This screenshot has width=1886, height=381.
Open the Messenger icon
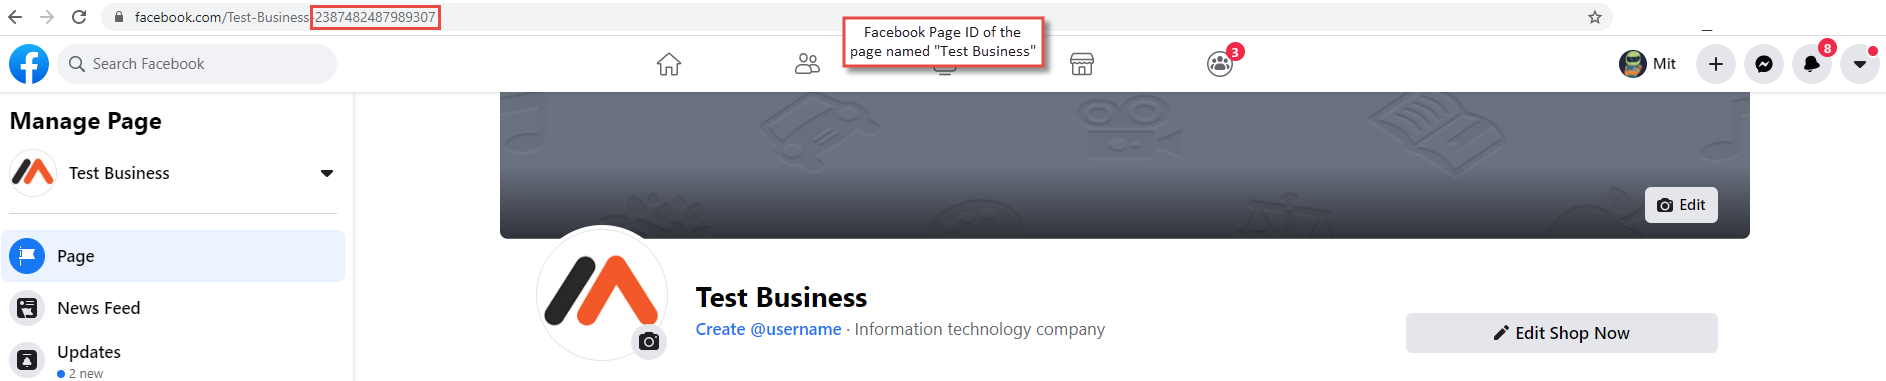[1764, 64]
